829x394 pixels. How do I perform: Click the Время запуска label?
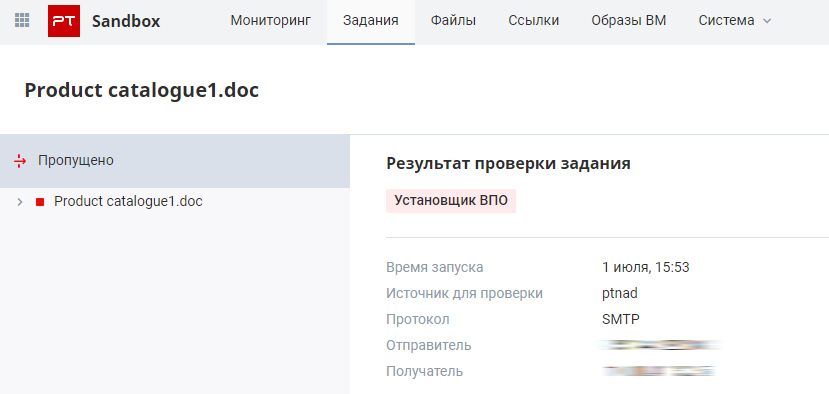(x=435, y=268)
